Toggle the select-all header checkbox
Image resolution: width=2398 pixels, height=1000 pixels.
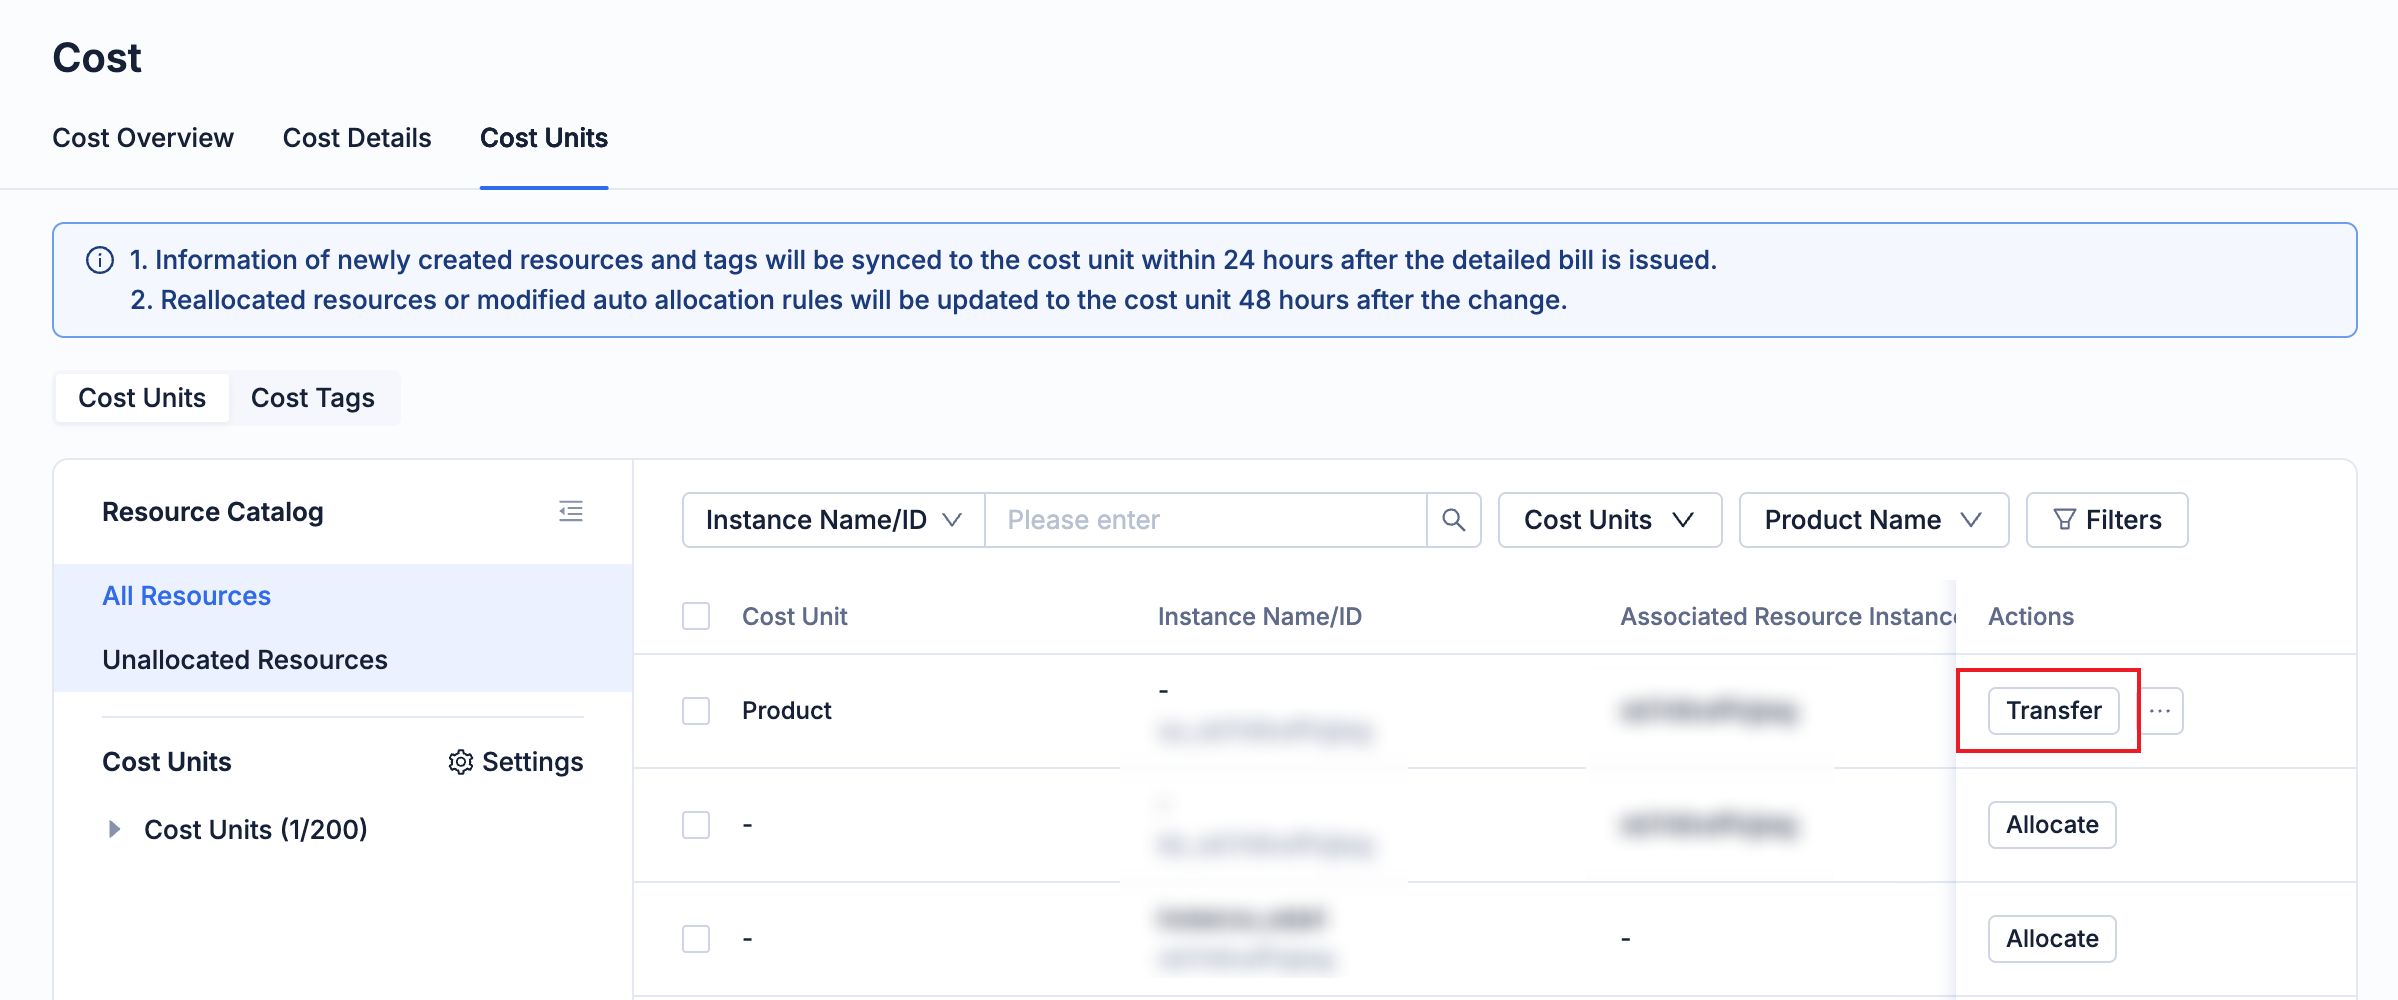696,616
